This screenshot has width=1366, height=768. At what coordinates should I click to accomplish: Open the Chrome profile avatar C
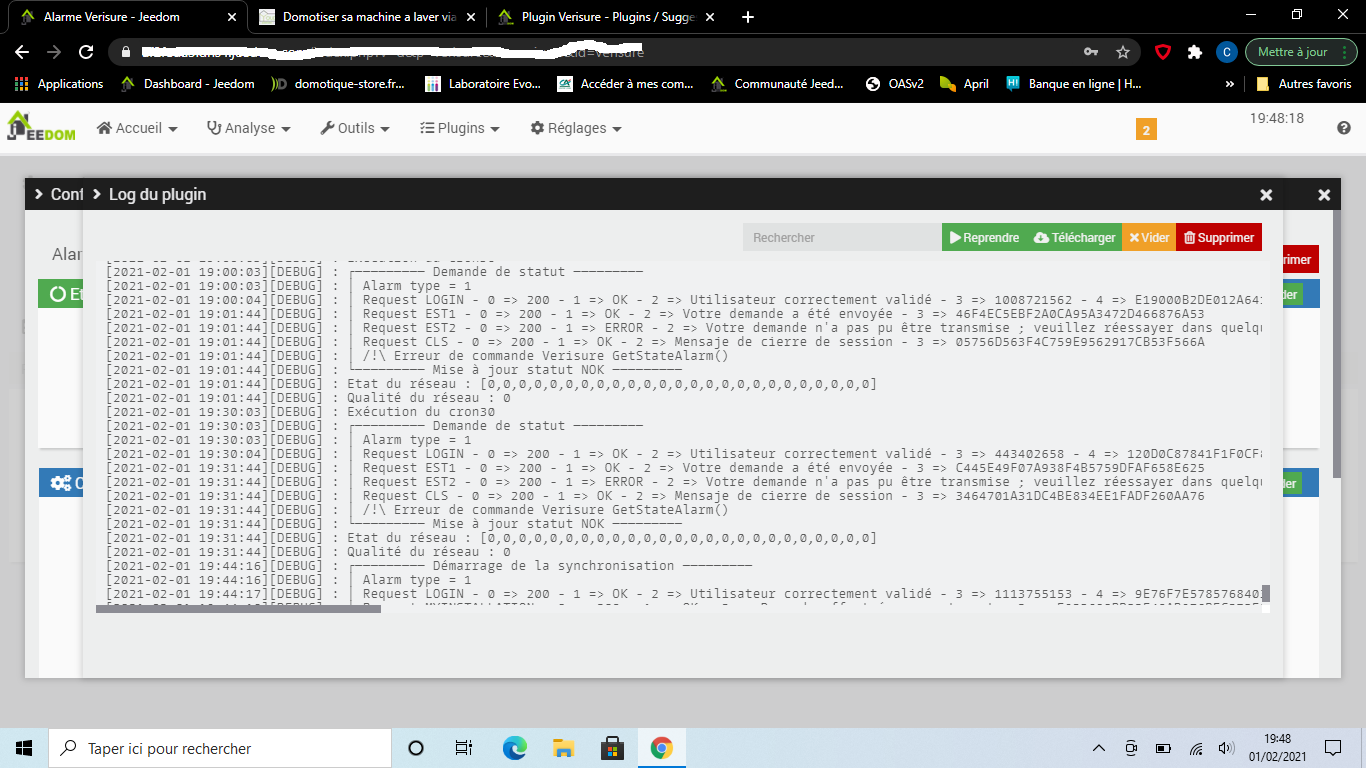1226,52
